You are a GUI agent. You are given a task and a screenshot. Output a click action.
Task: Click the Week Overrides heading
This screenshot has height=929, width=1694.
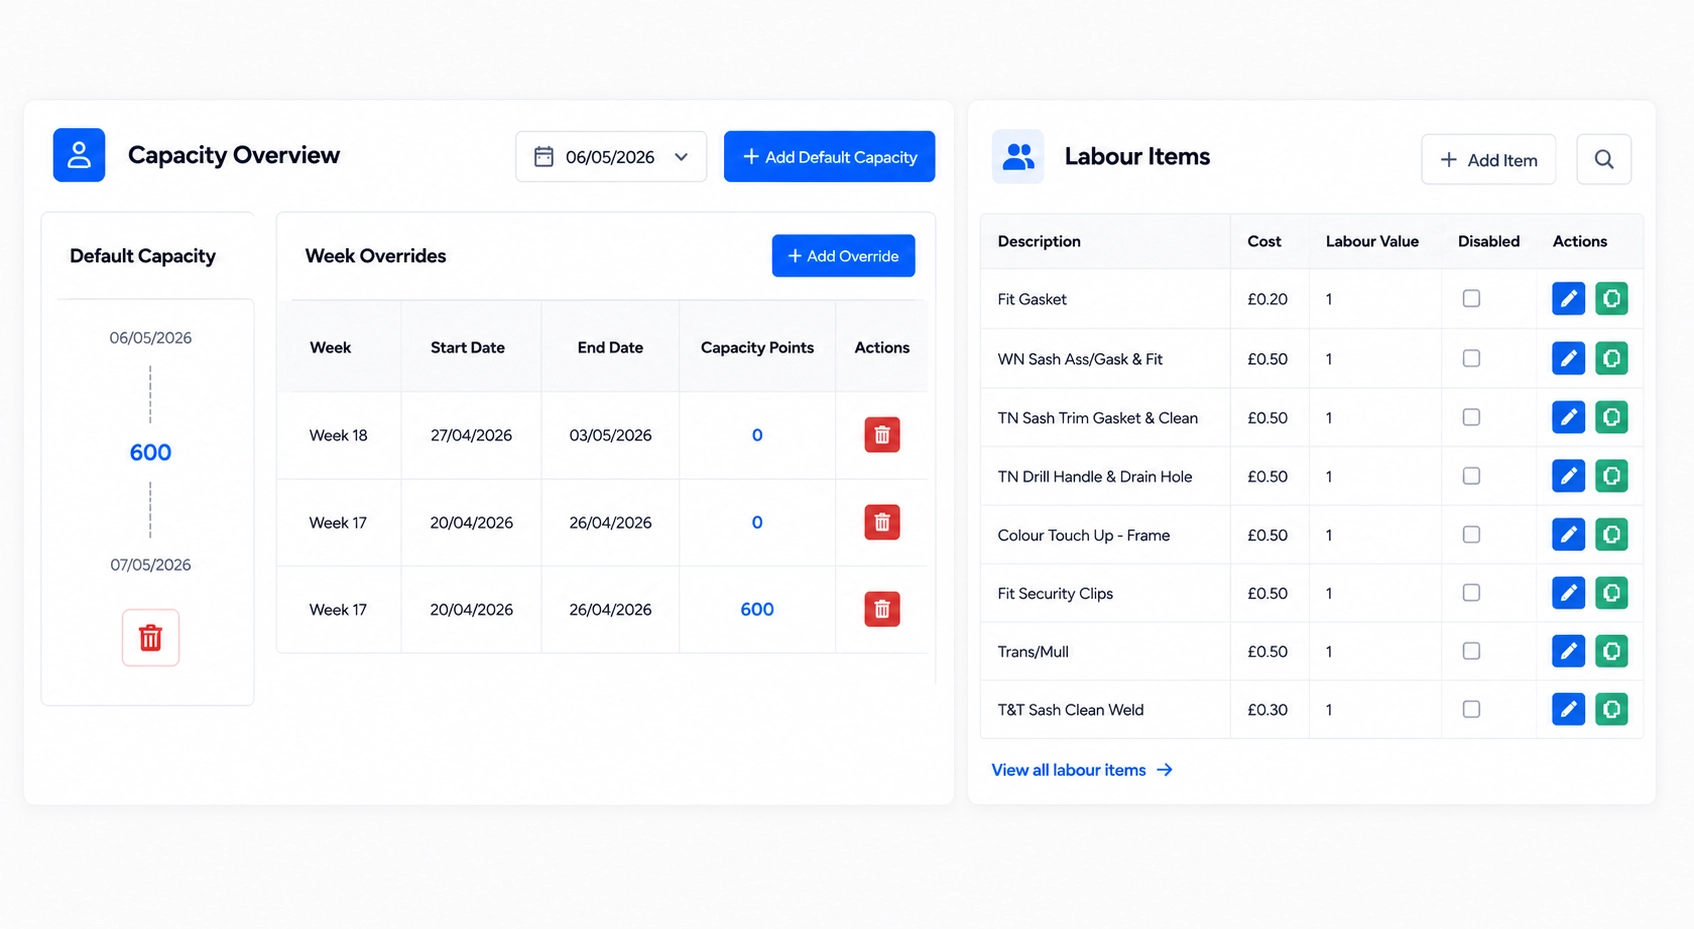pyautogui.click(x=375, y=256)
